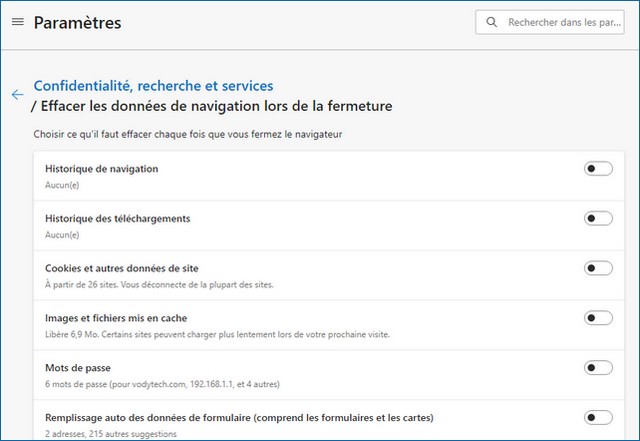The image size is (640, 441).
Task: Click the Mots de passe row label
Action: [78, 368]
